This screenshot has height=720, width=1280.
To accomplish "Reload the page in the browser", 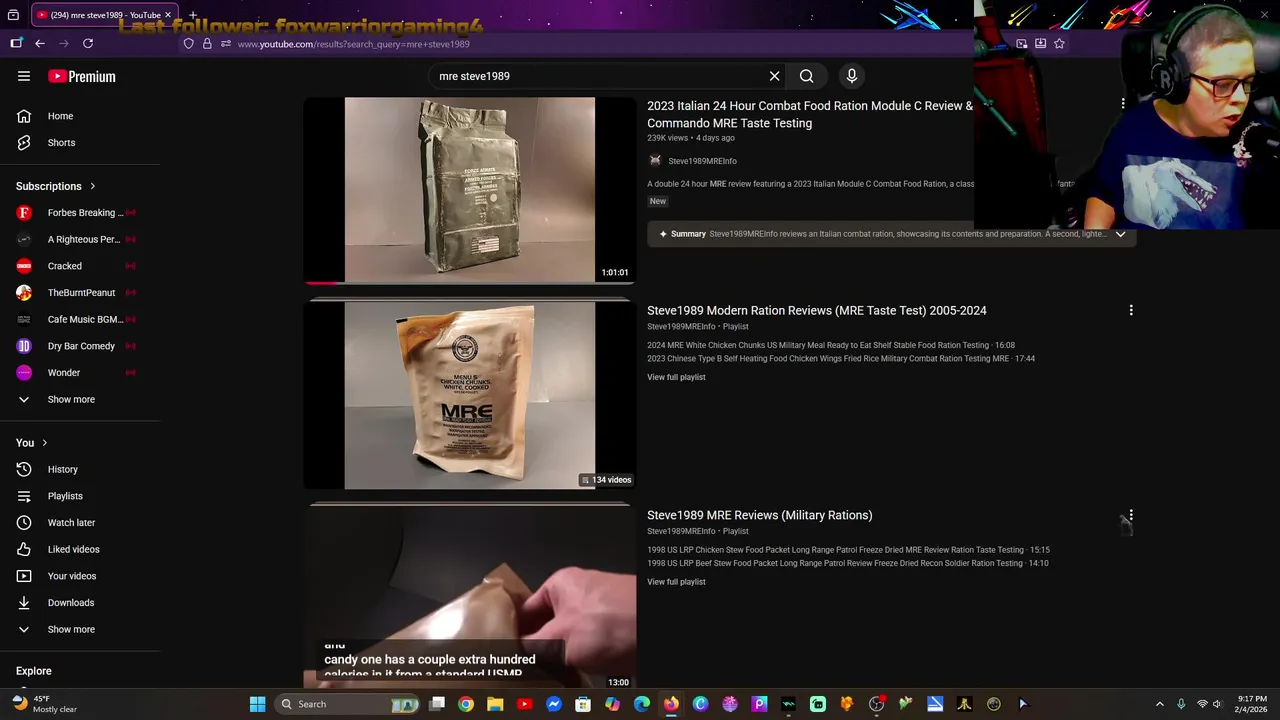I will [x=88, y=43].
